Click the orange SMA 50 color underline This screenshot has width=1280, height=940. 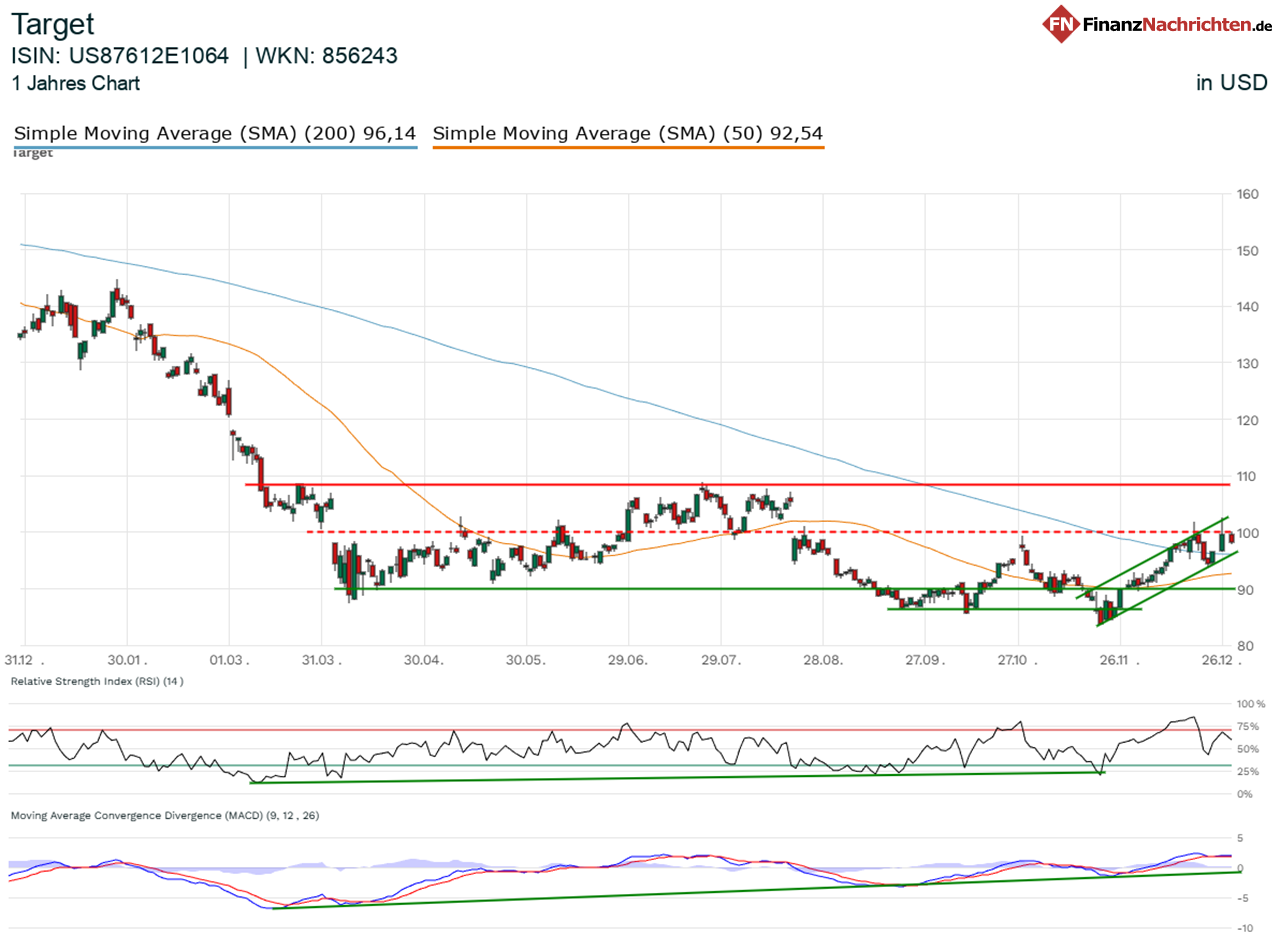pyautogui.click(x=628, y=146)
